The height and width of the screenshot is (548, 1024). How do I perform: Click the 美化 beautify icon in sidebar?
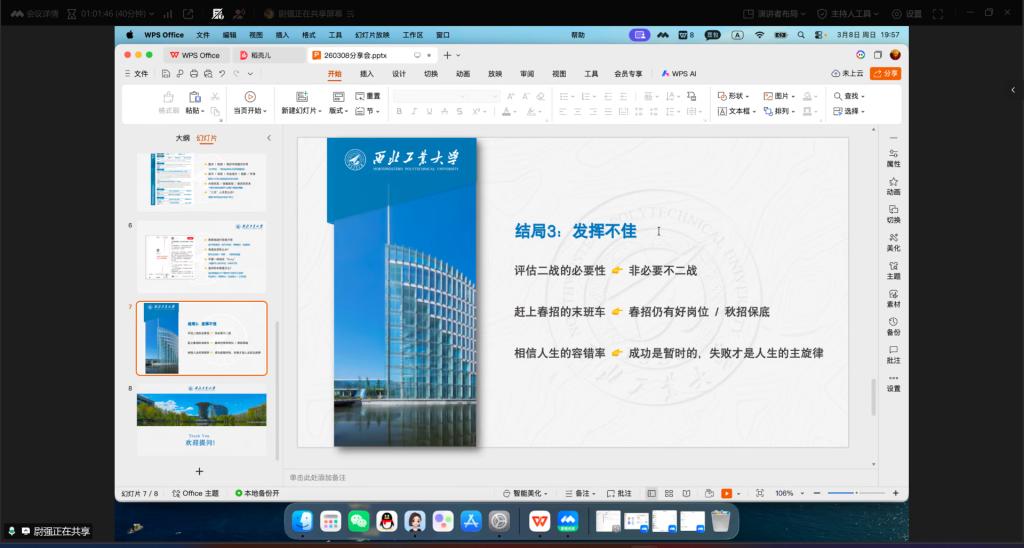coord(893,241)
